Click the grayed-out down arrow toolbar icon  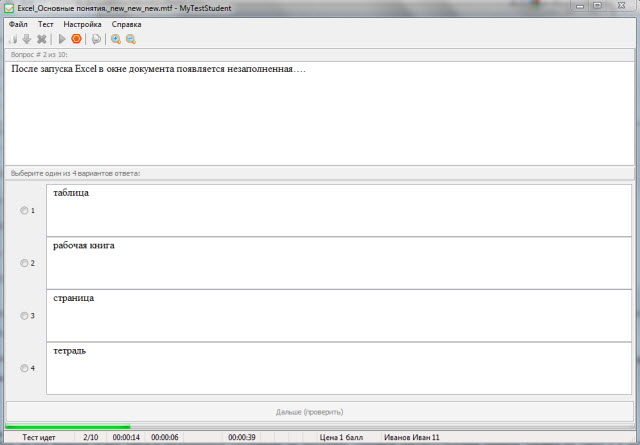coord(27,39)
